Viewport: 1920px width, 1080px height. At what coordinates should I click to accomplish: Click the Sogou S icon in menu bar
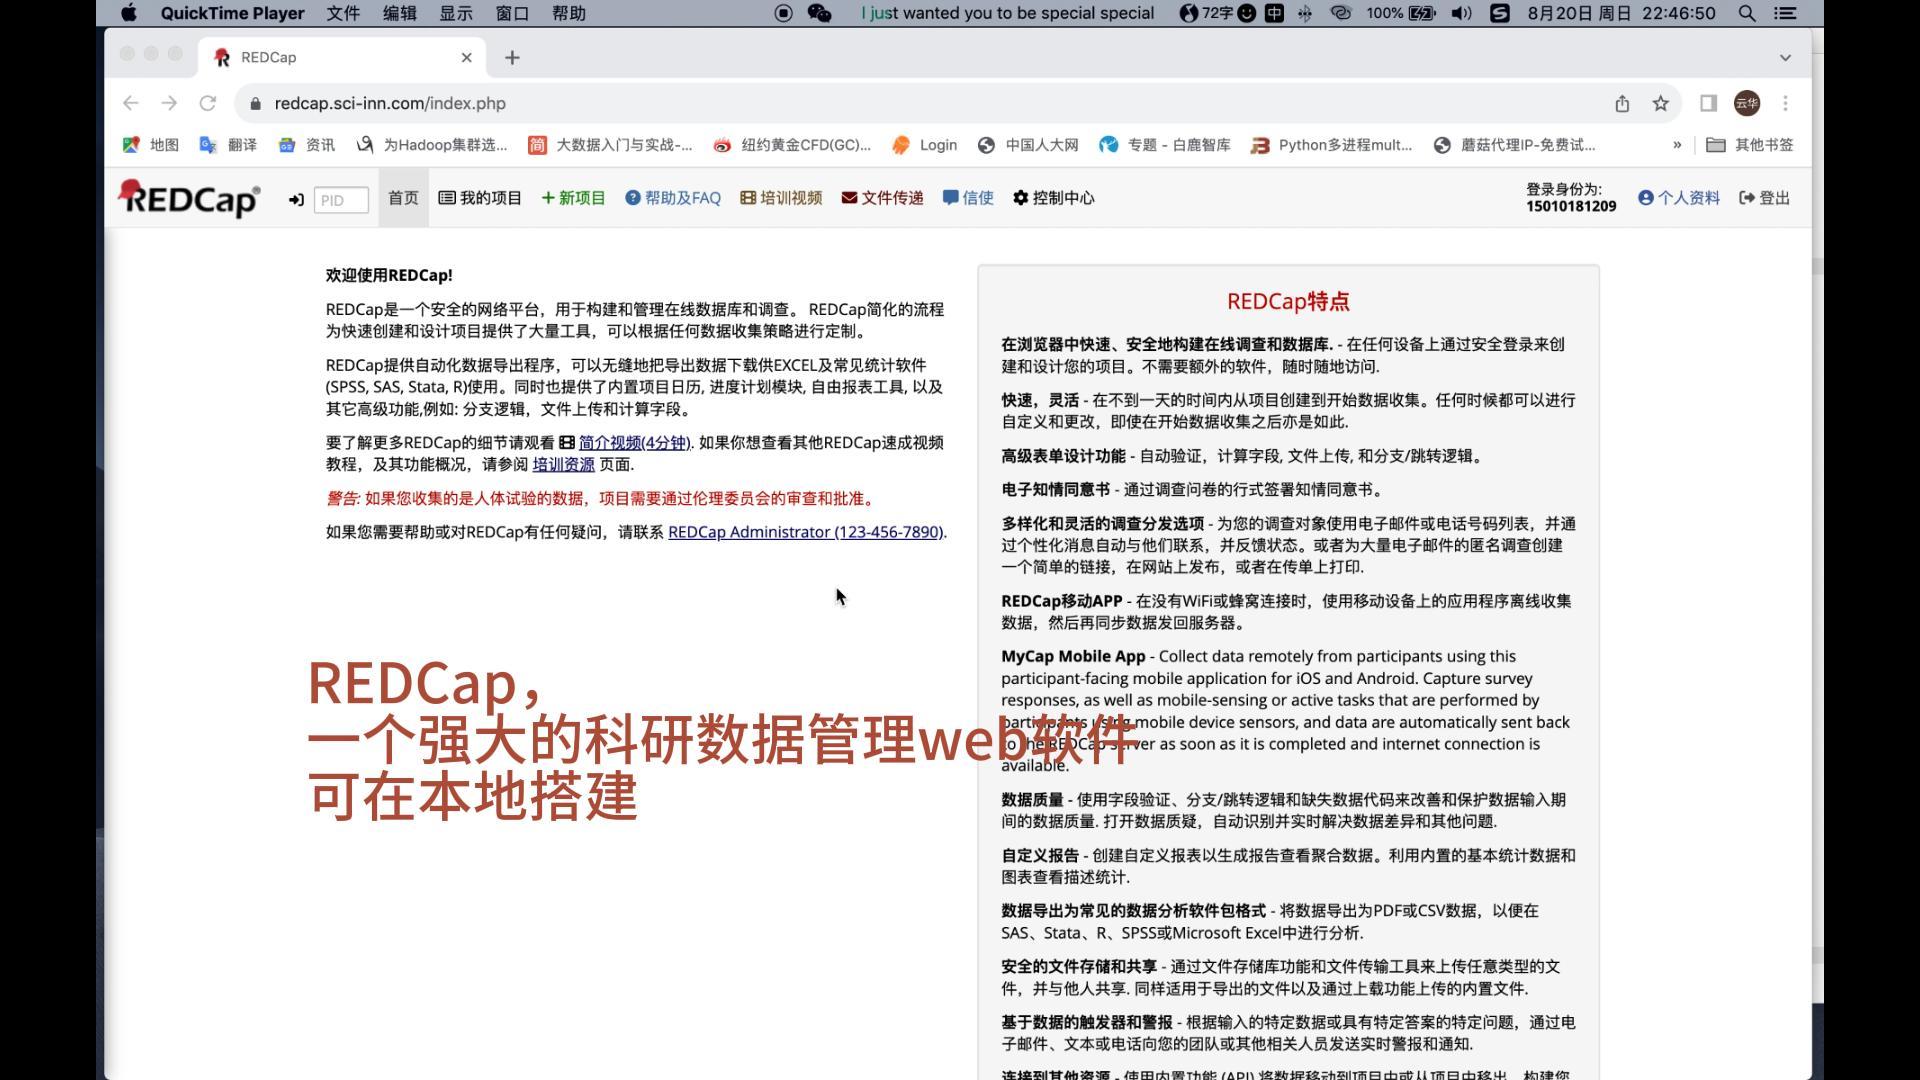coord(1499,13)
